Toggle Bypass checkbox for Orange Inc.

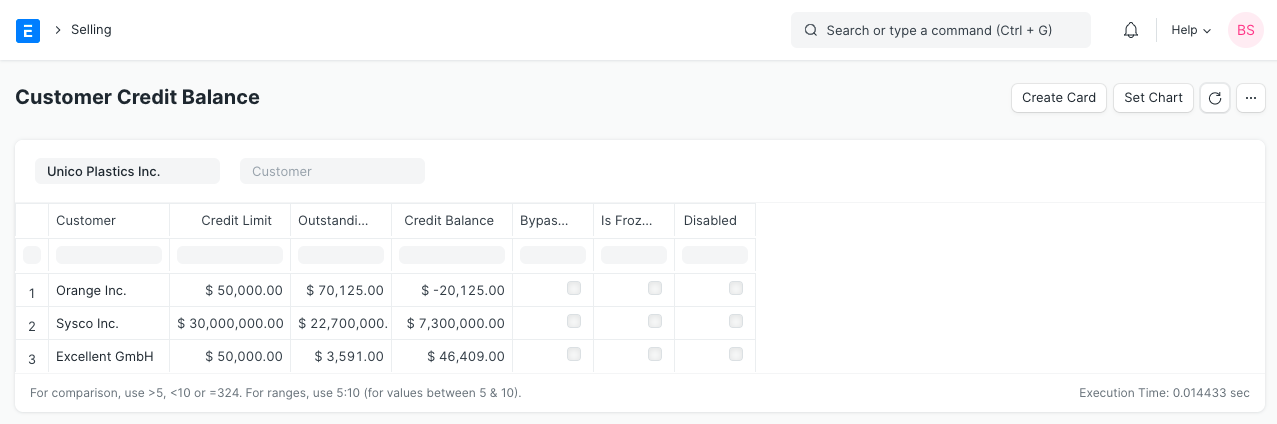pos(573,288)
